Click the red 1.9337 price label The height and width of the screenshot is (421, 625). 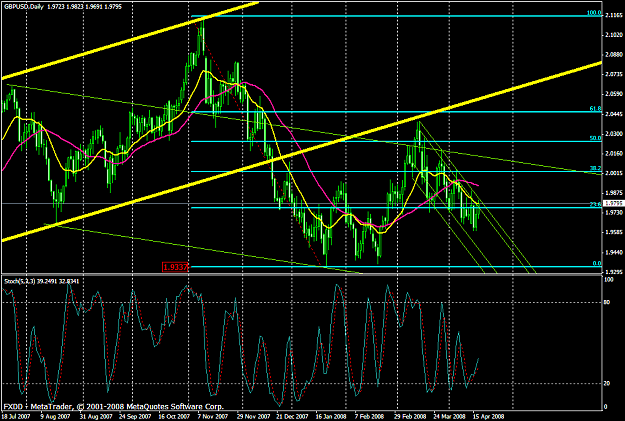(x=175, y=267)
